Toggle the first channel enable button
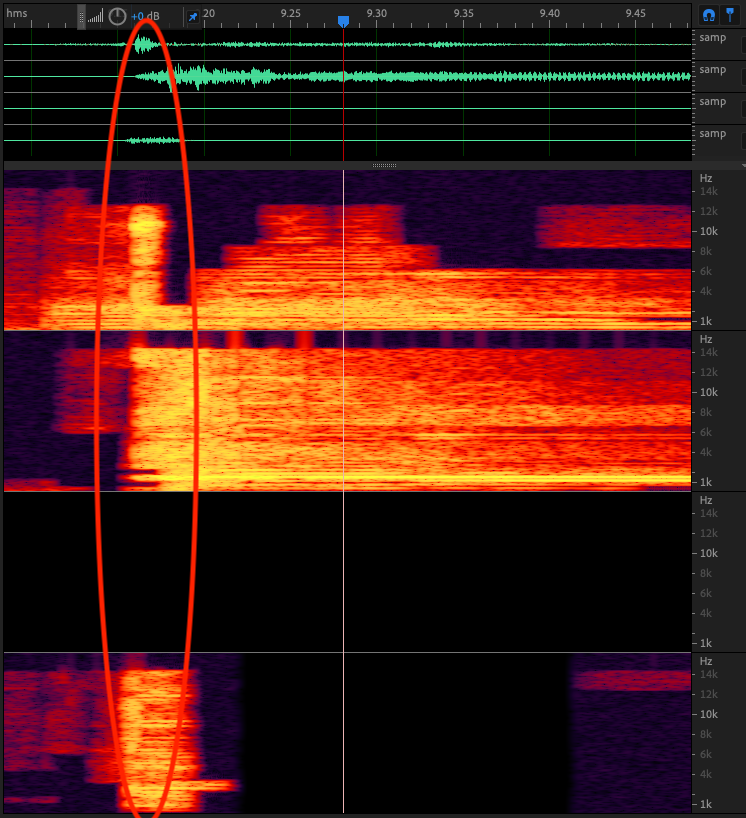The height and width of the screenshot is (818, 746). [743, 44]
